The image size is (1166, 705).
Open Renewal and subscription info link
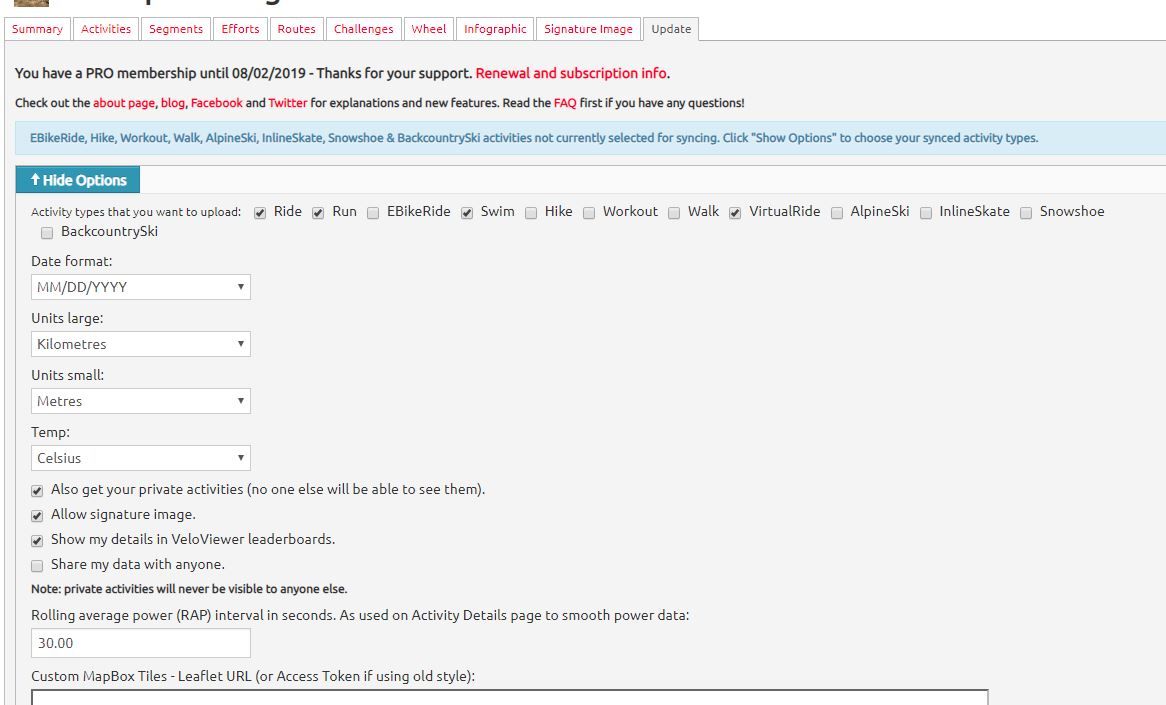coord(571,73)
